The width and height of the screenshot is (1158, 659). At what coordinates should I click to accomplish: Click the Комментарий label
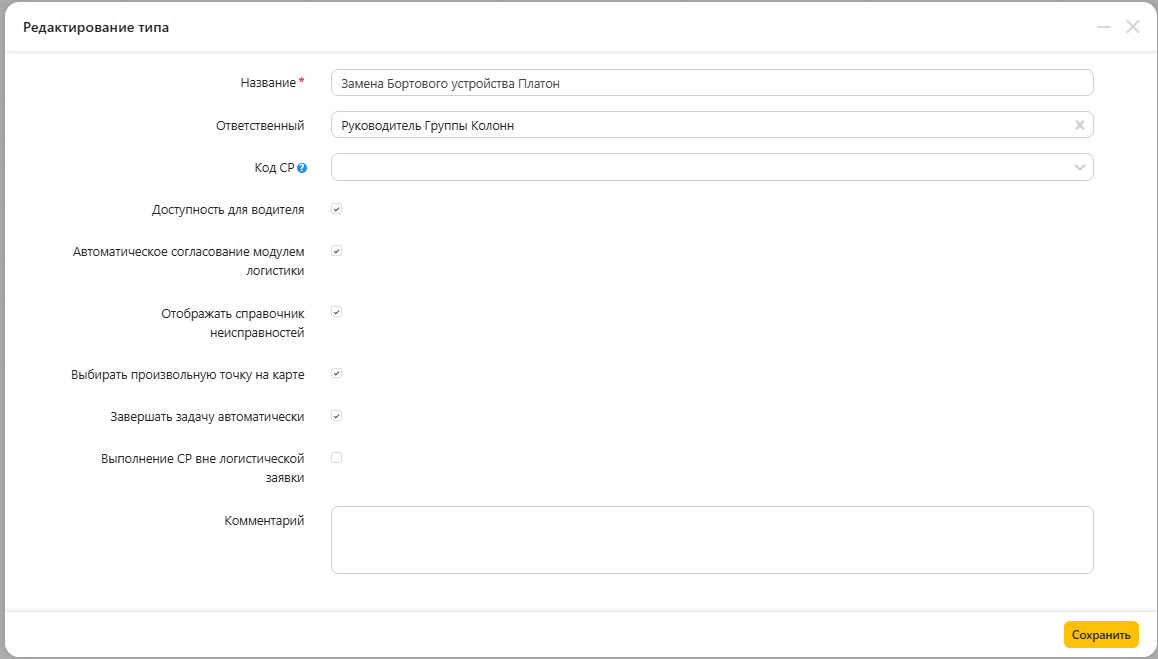264,521
